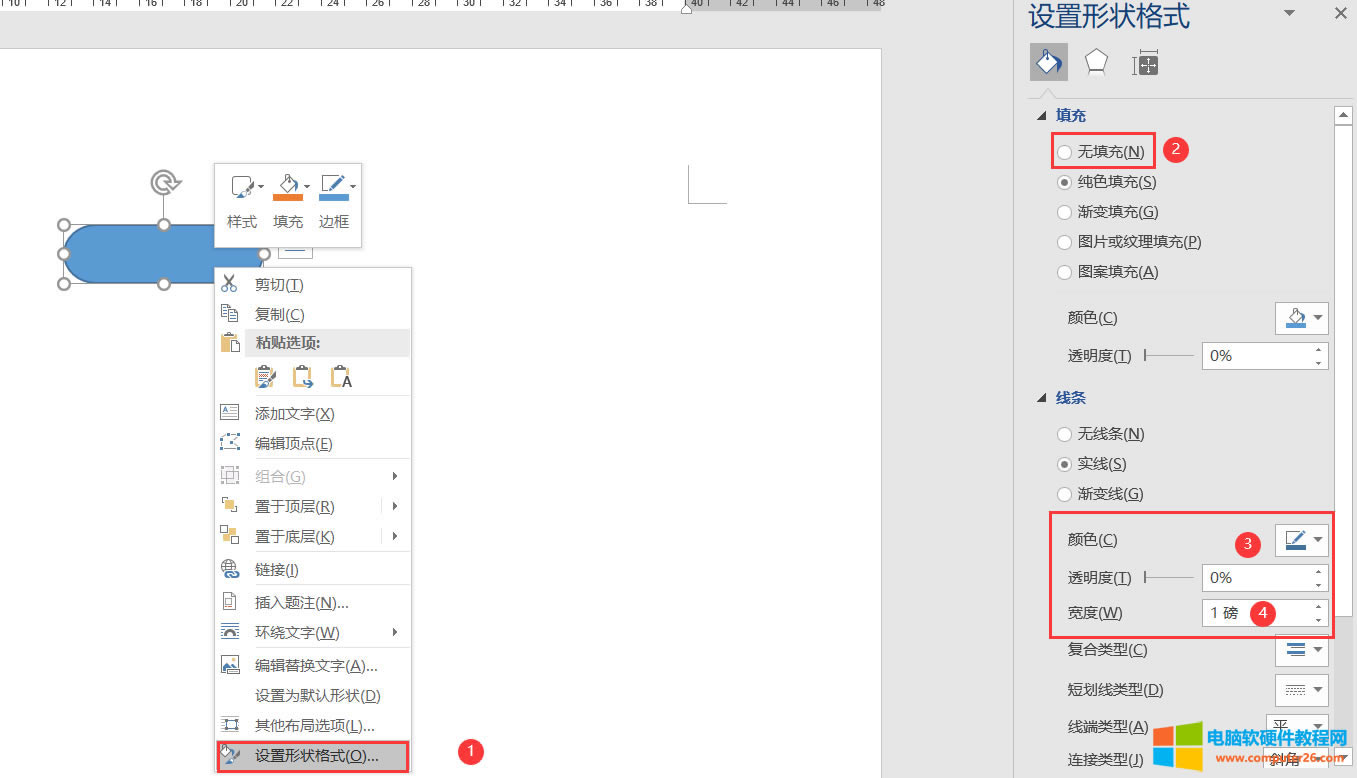Open the Layout & Properties tab icon

coord(1145,64)
